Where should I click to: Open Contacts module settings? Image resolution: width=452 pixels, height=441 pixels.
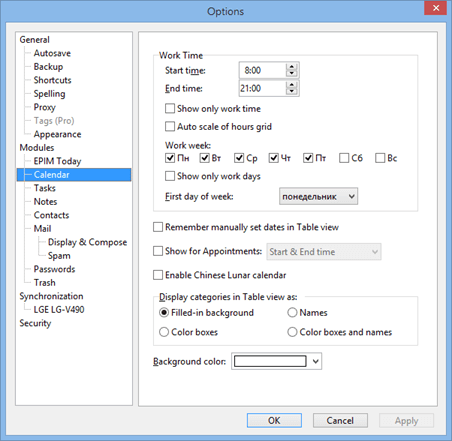pos(51,215)
